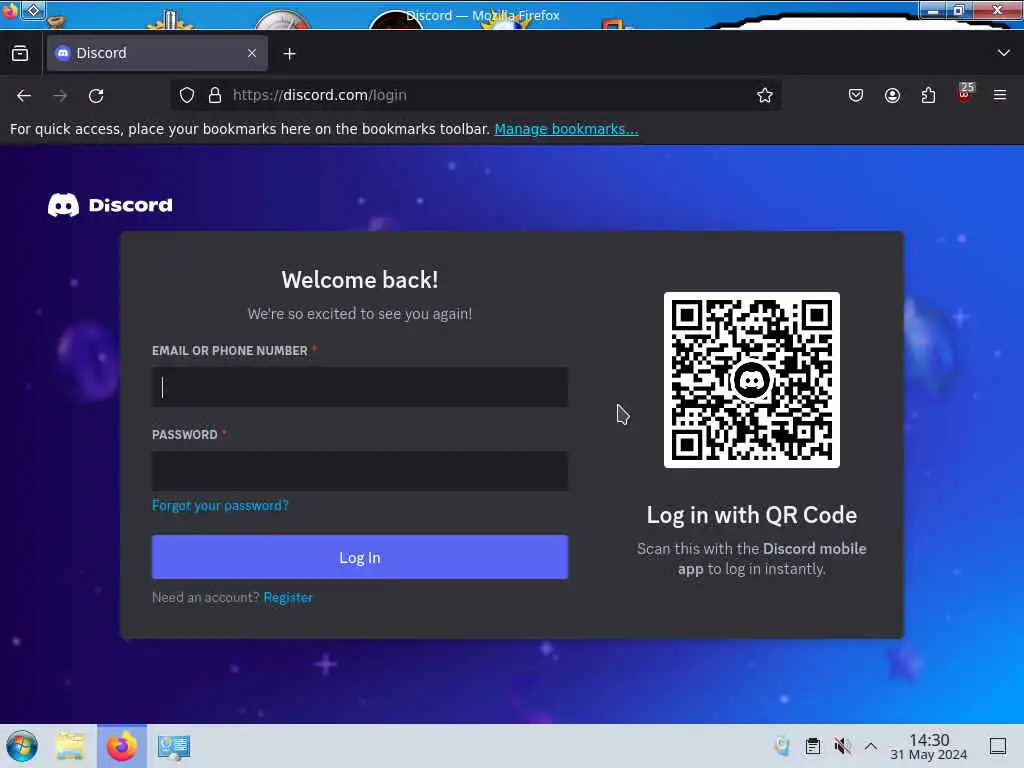Open the clock showing 14:30
Screen dimensions: 1024x768
click(x=929, y=746)
